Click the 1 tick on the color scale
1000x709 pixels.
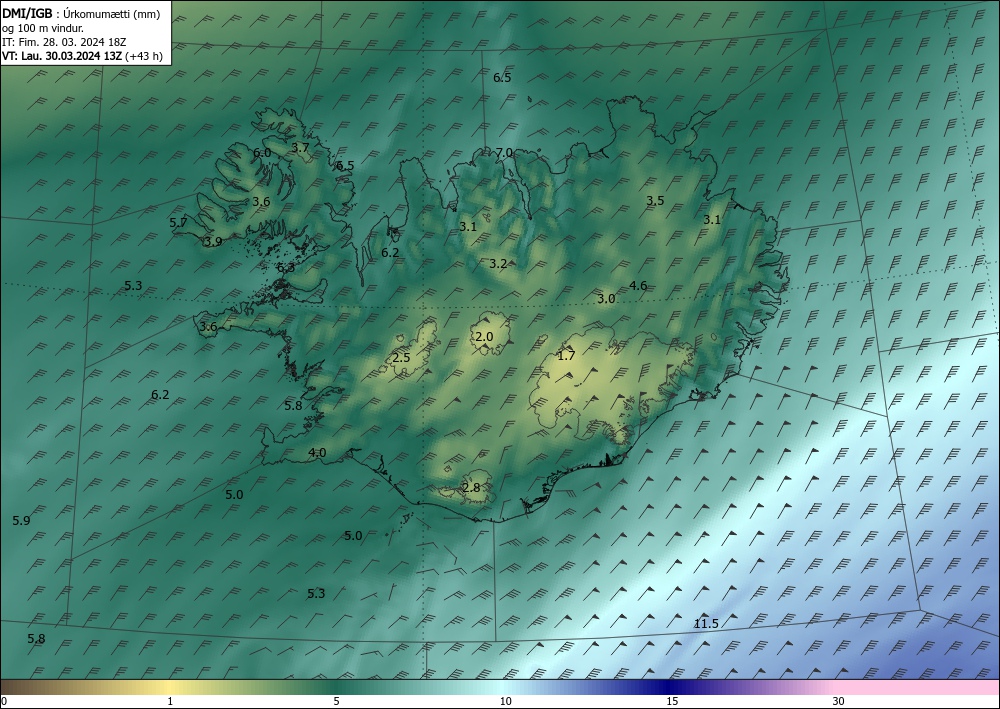(170, 701)
